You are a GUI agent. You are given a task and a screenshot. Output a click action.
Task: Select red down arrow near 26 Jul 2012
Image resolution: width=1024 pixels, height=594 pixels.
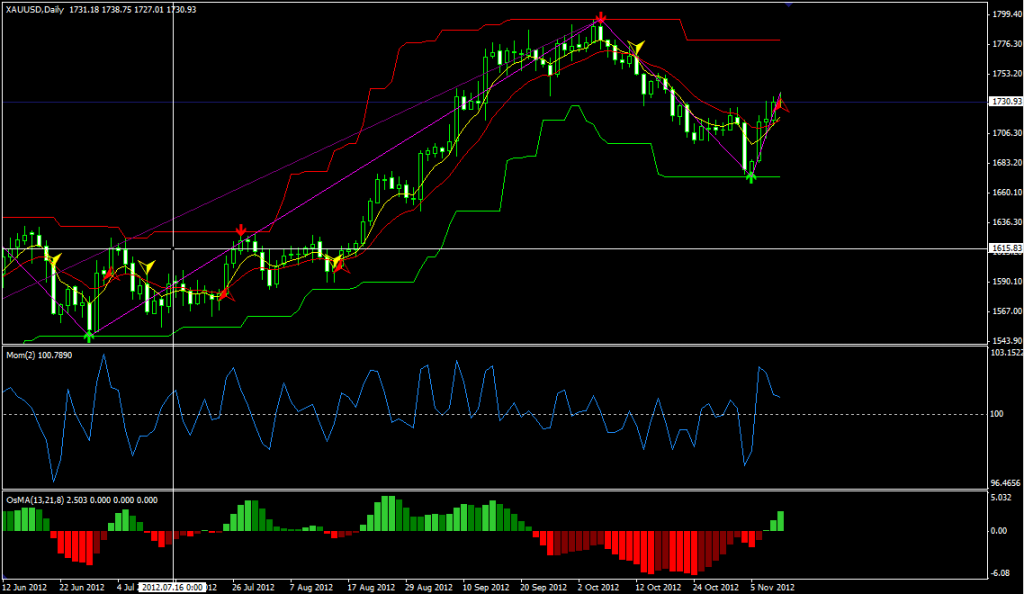pos(241,230)
